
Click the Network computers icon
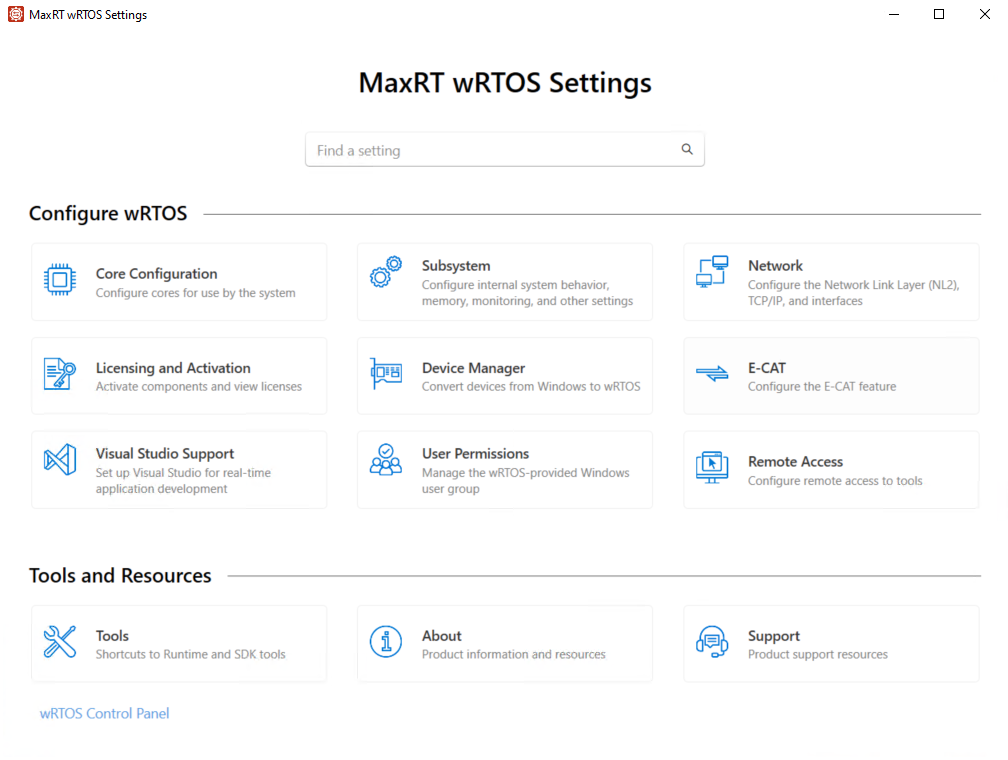pyautogui.click(x=712, y=272)
